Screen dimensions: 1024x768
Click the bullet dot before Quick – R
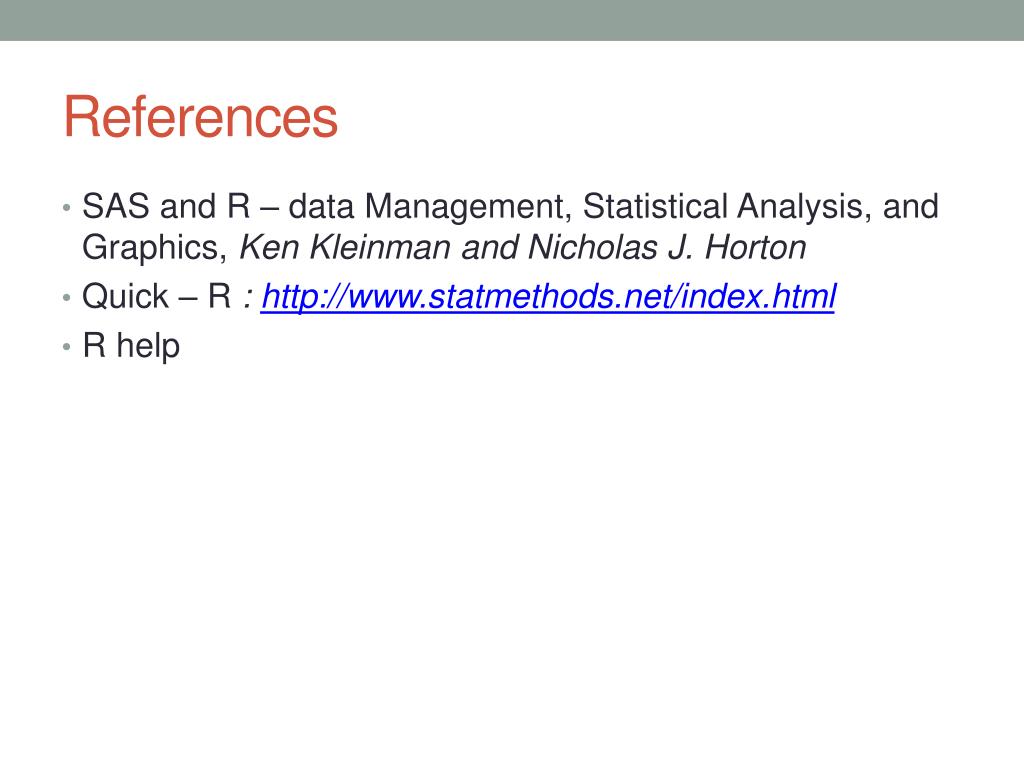[x=67, y=298]
